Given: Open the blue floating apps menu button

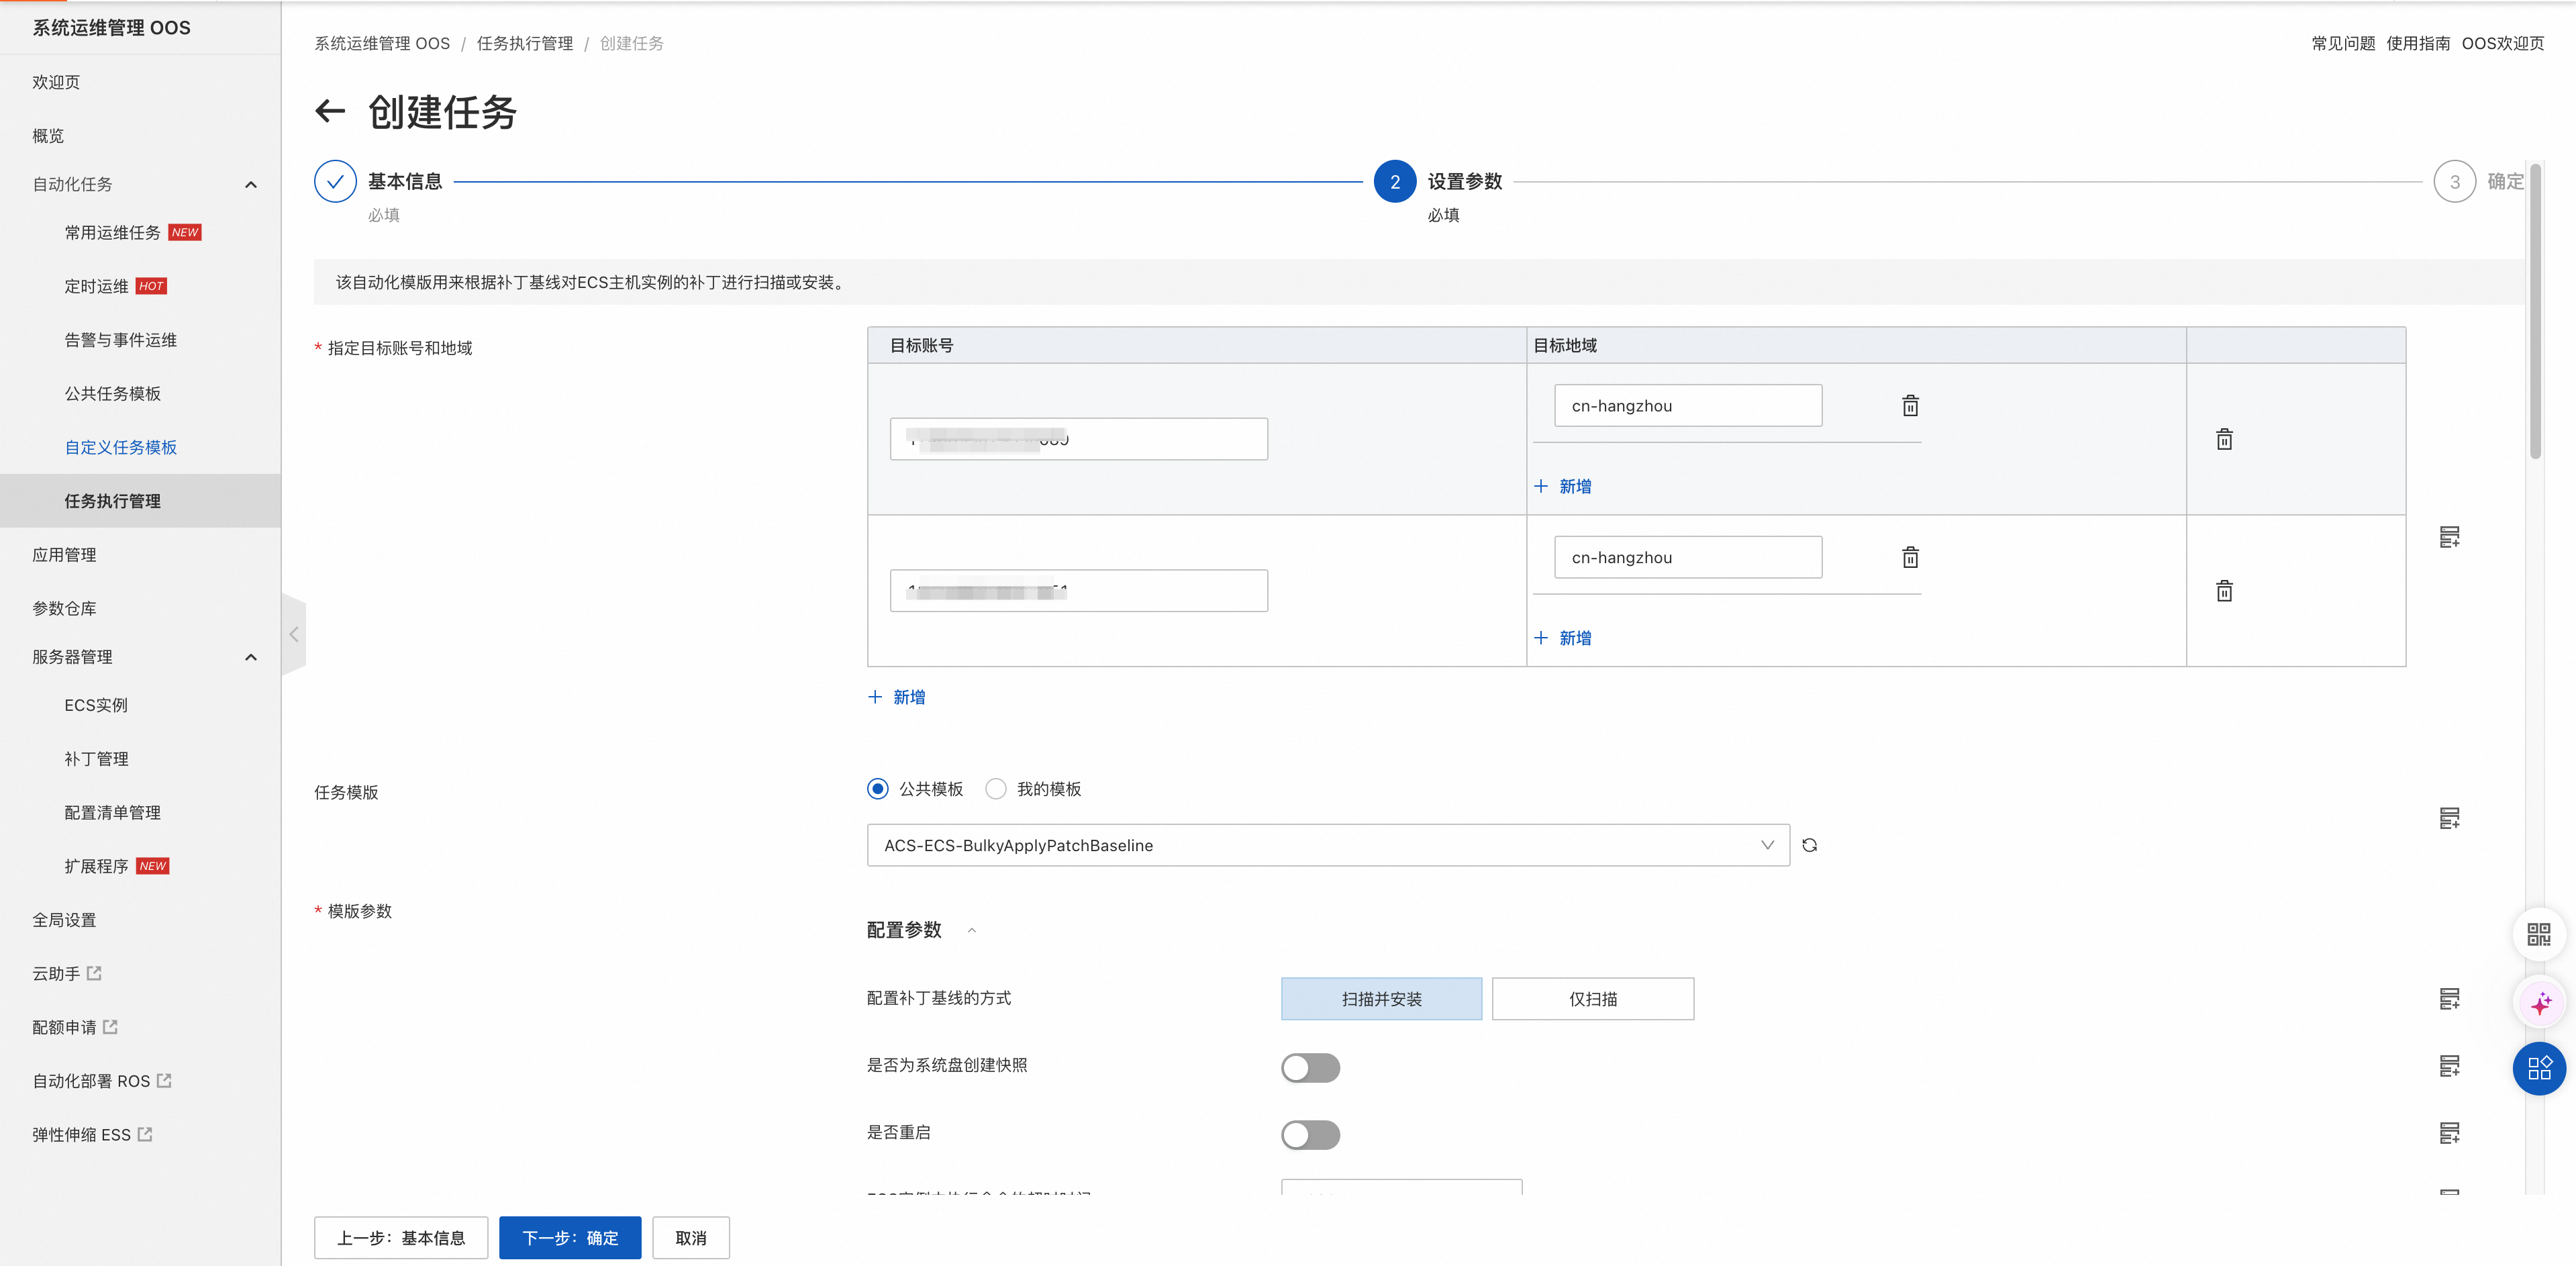Looking at the screenshot, I should pos(2539,1068).
